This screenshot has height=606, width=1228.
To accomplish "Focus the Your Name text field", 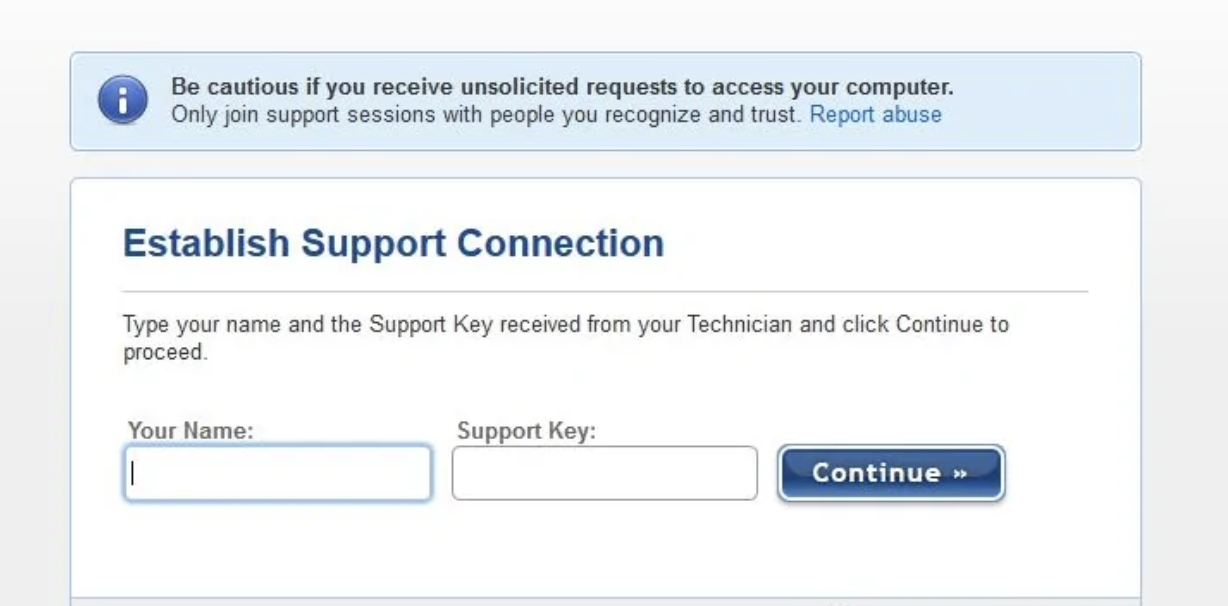I will pyautogui.click(x=278, y=473).
